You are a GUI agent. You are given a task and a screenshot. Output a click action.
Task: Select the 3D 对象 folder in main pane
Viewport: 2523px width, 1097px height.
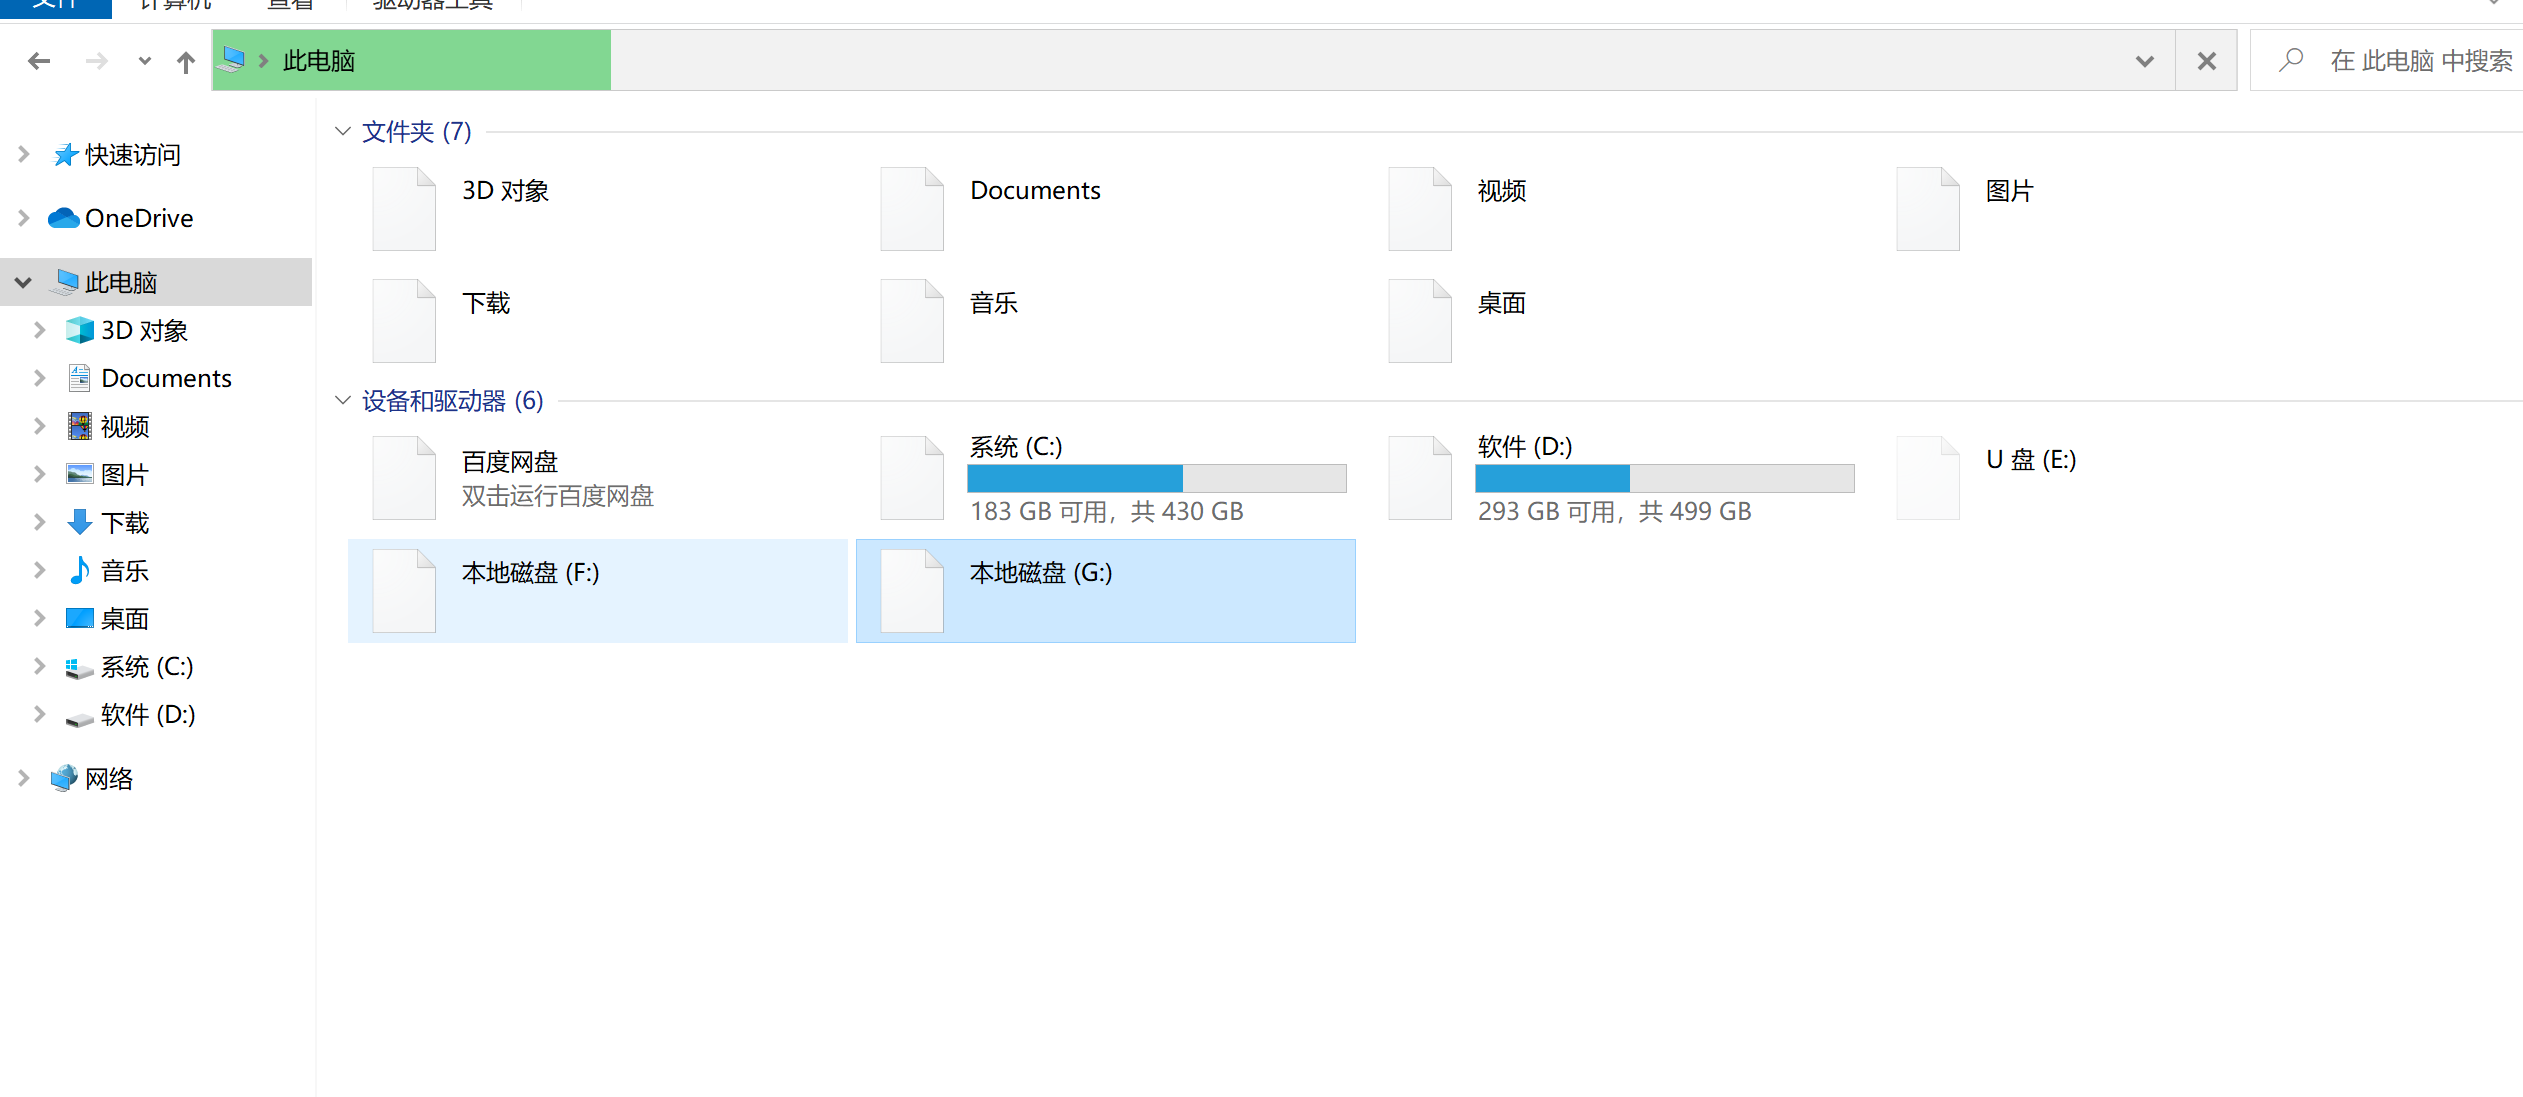coord(598,209)
